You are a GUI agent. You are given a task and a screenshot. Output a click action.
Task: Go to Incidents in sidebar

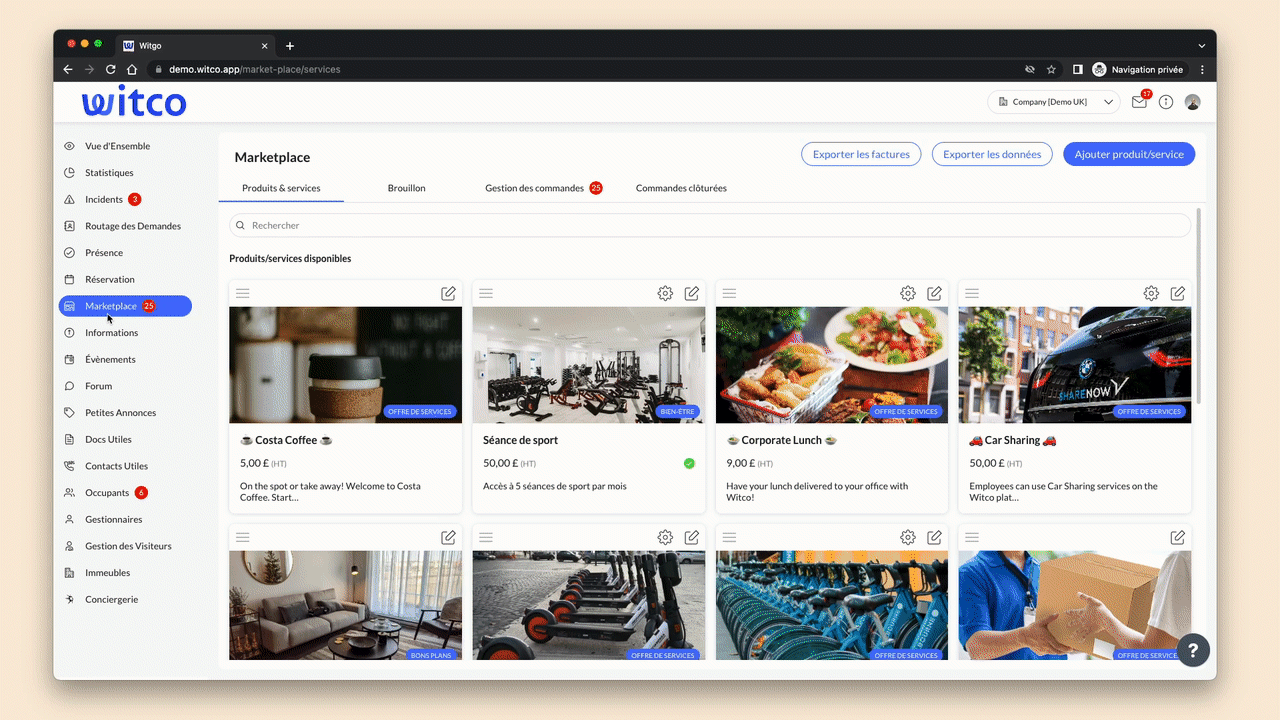(104, 199)
